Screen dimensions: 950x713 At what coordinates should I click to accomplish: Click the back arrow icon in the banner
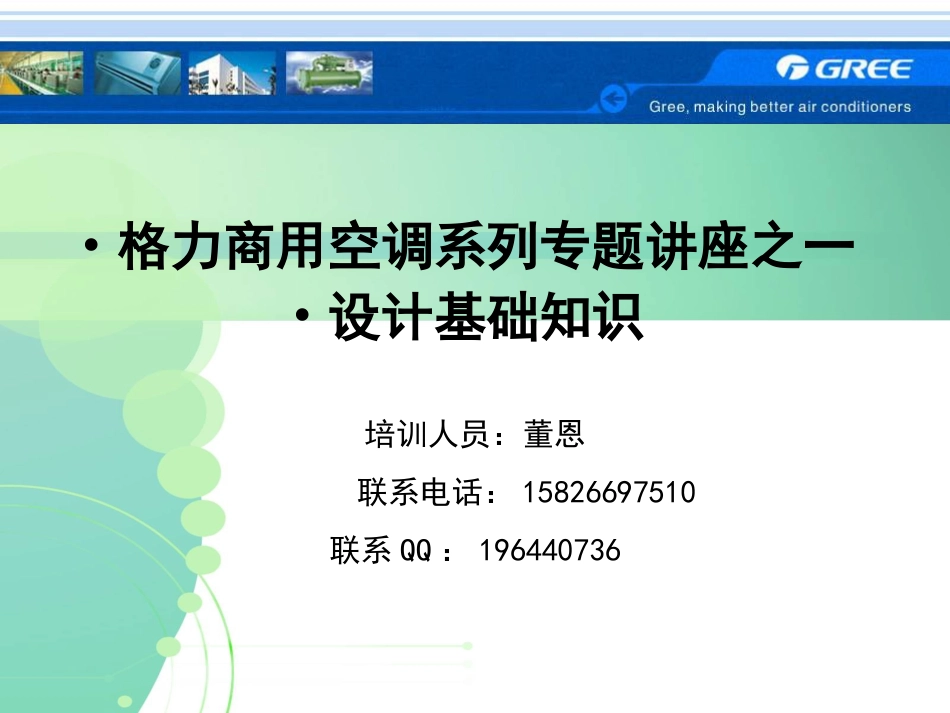coord(613,98)
